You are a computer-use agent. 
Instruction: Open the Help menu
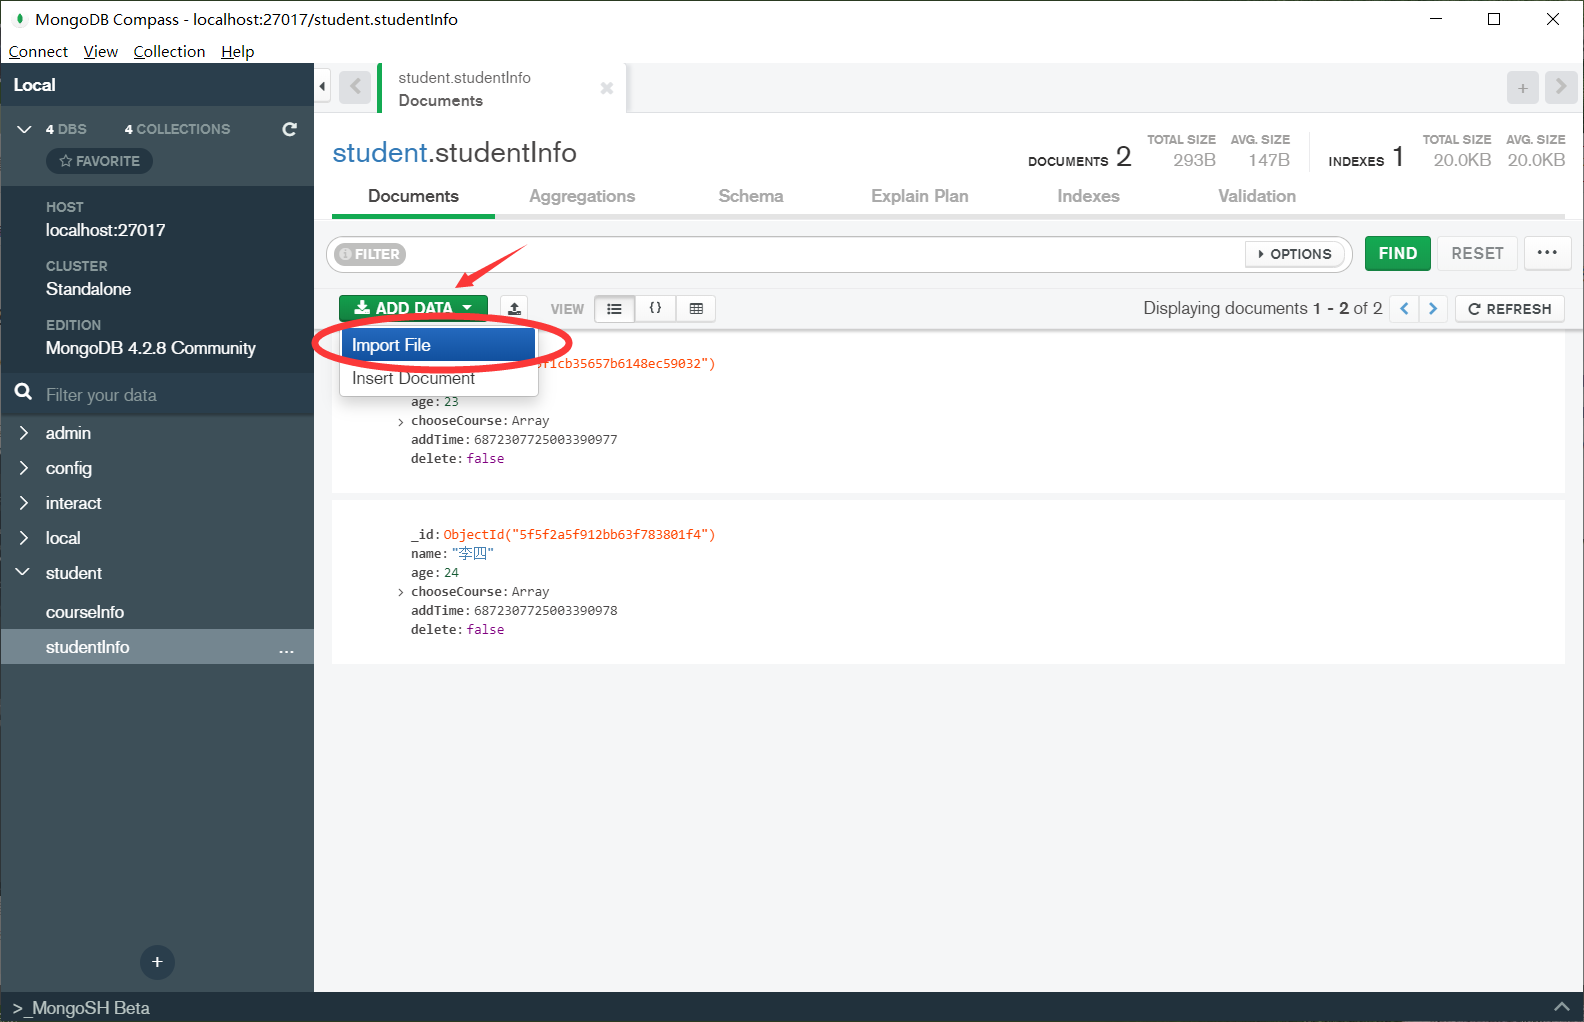[238, 51]
